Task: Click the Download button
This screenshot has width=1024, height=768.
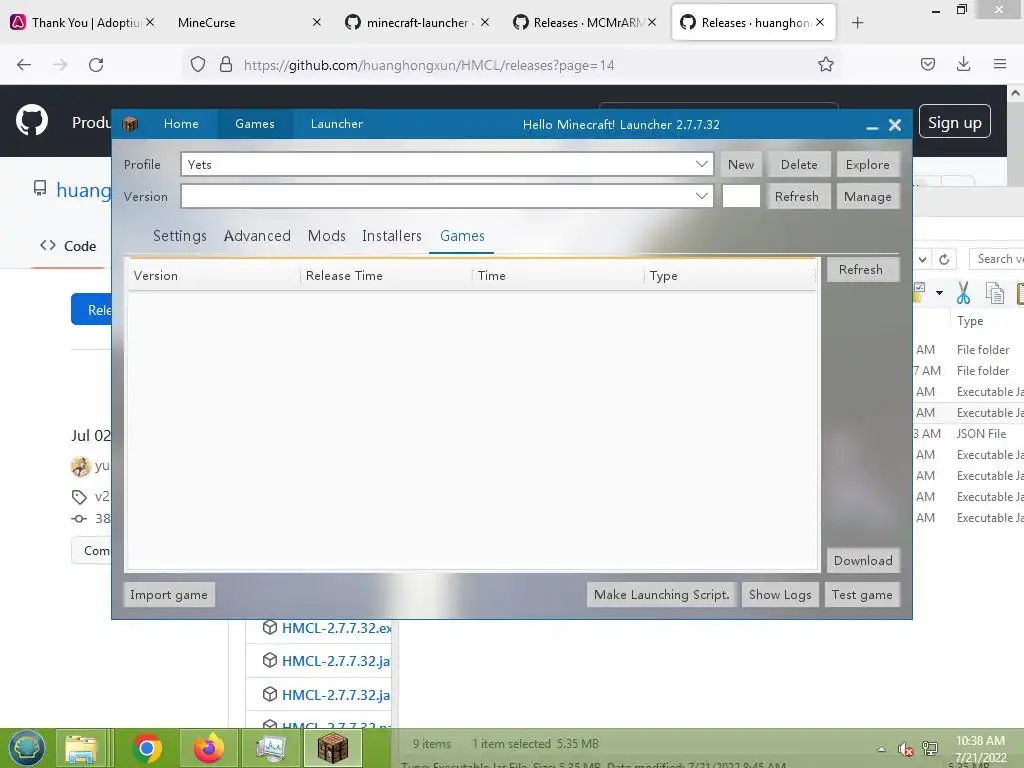Action: tap(863, 560)
